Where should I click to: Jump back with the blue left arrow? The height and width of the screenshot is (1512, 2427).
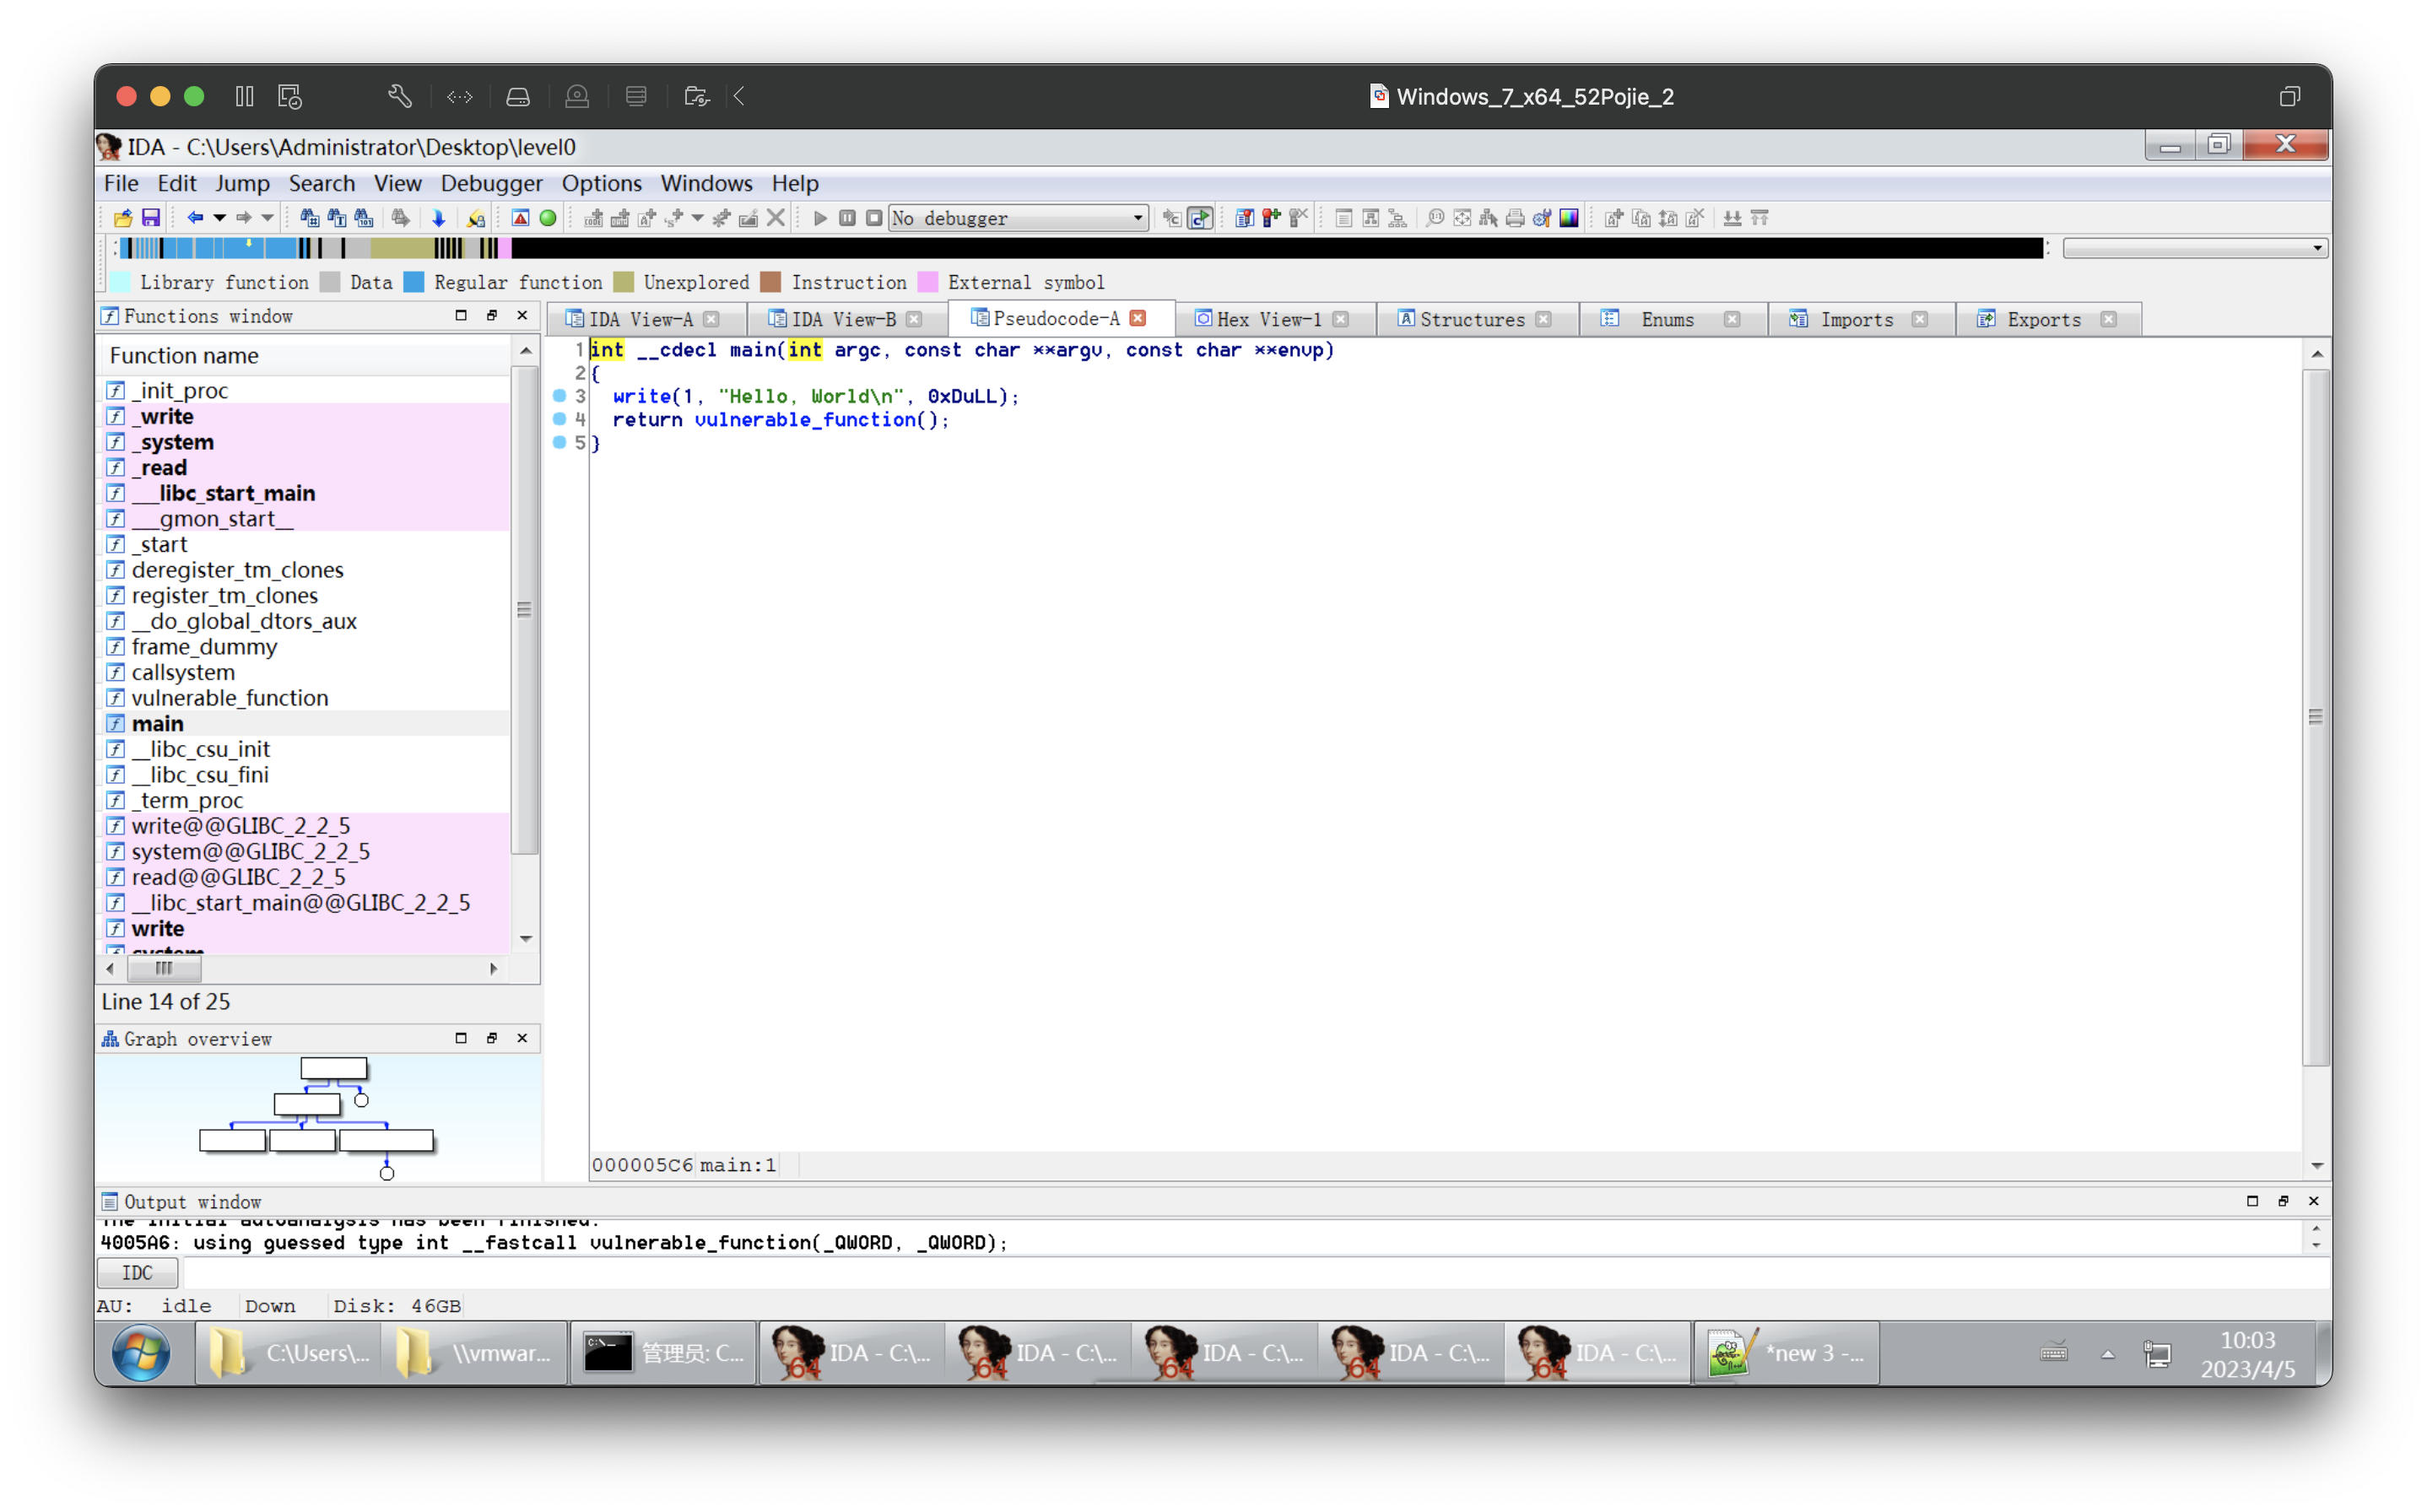pyautogui.click(x=195, y=218)
